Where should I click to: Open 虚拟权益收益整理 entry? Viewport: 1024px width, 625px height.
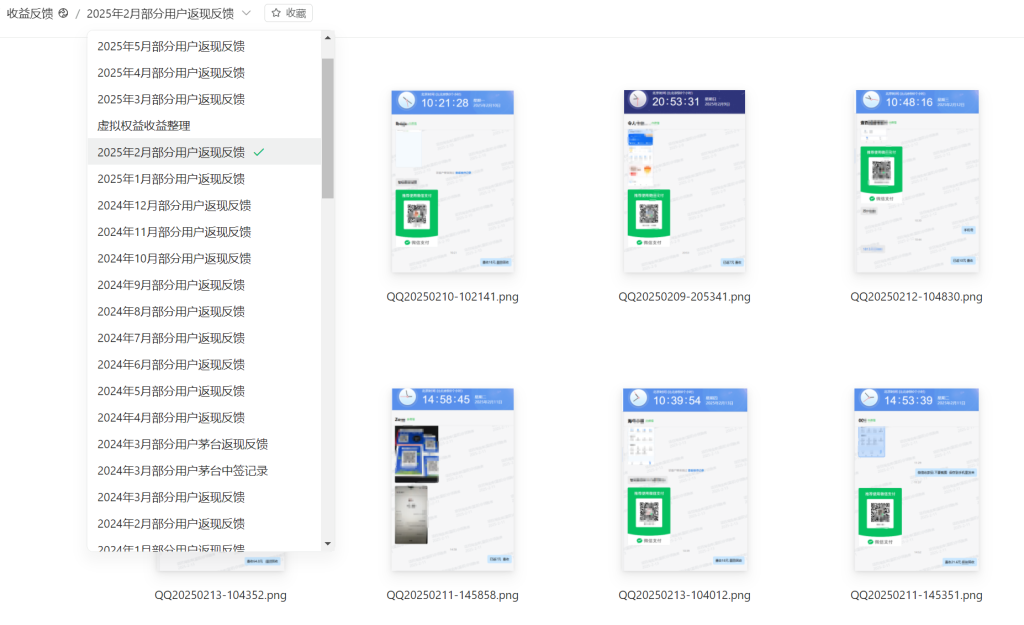pos(204,126)
